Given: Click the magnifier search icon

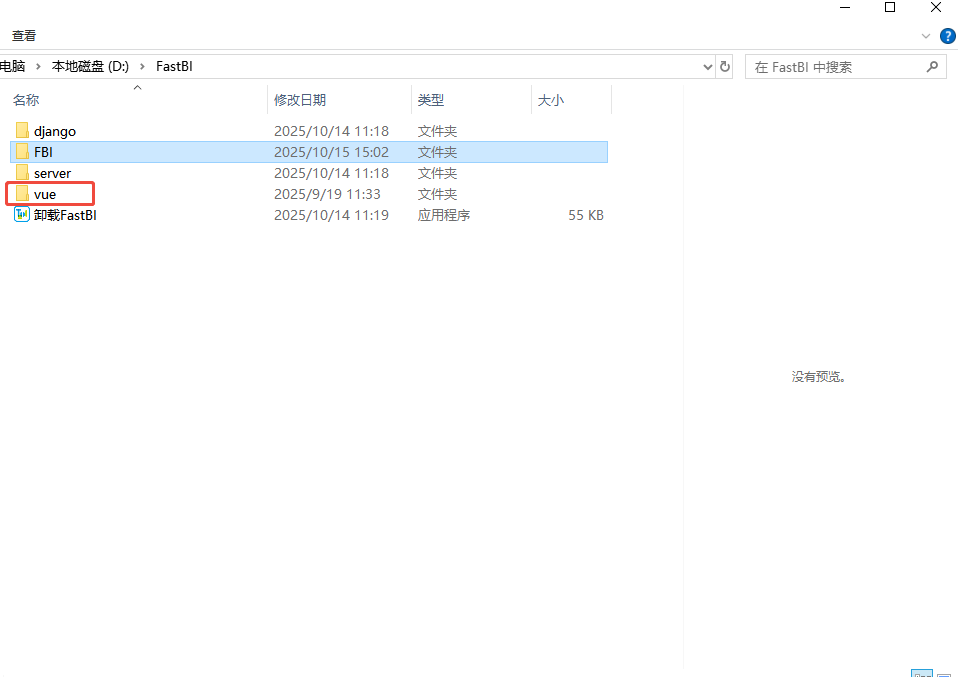Looking at the screenshot, I should tap(932, 67).
